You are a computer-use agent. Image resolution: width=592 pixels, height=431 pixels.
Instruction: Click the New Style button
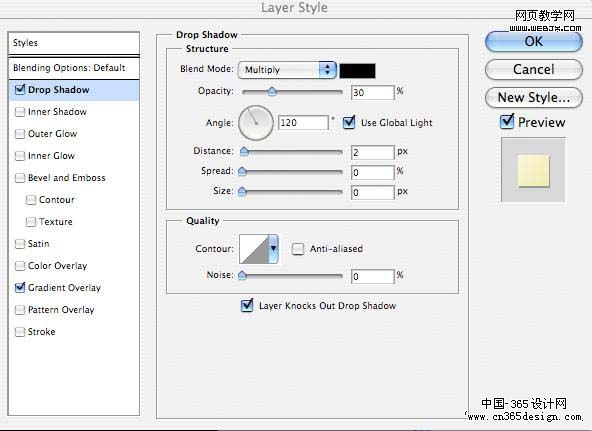click(x=533, y=97)
